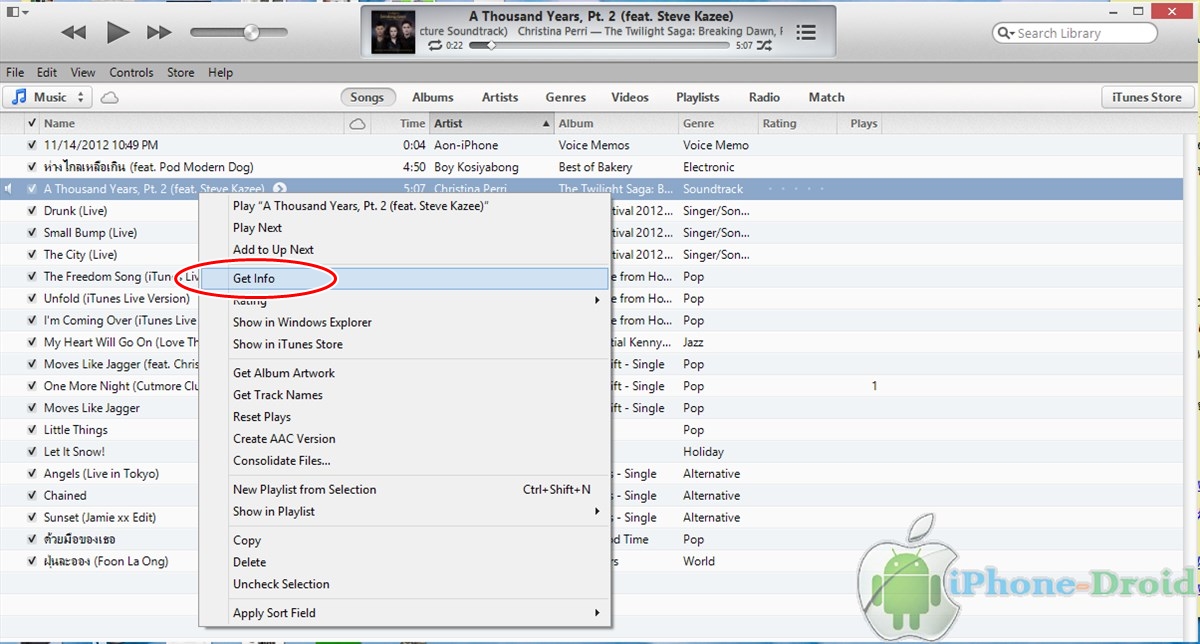1200x644 pixels.
Task: Switch to the Match tab
Action: click(x=827, y=97)
